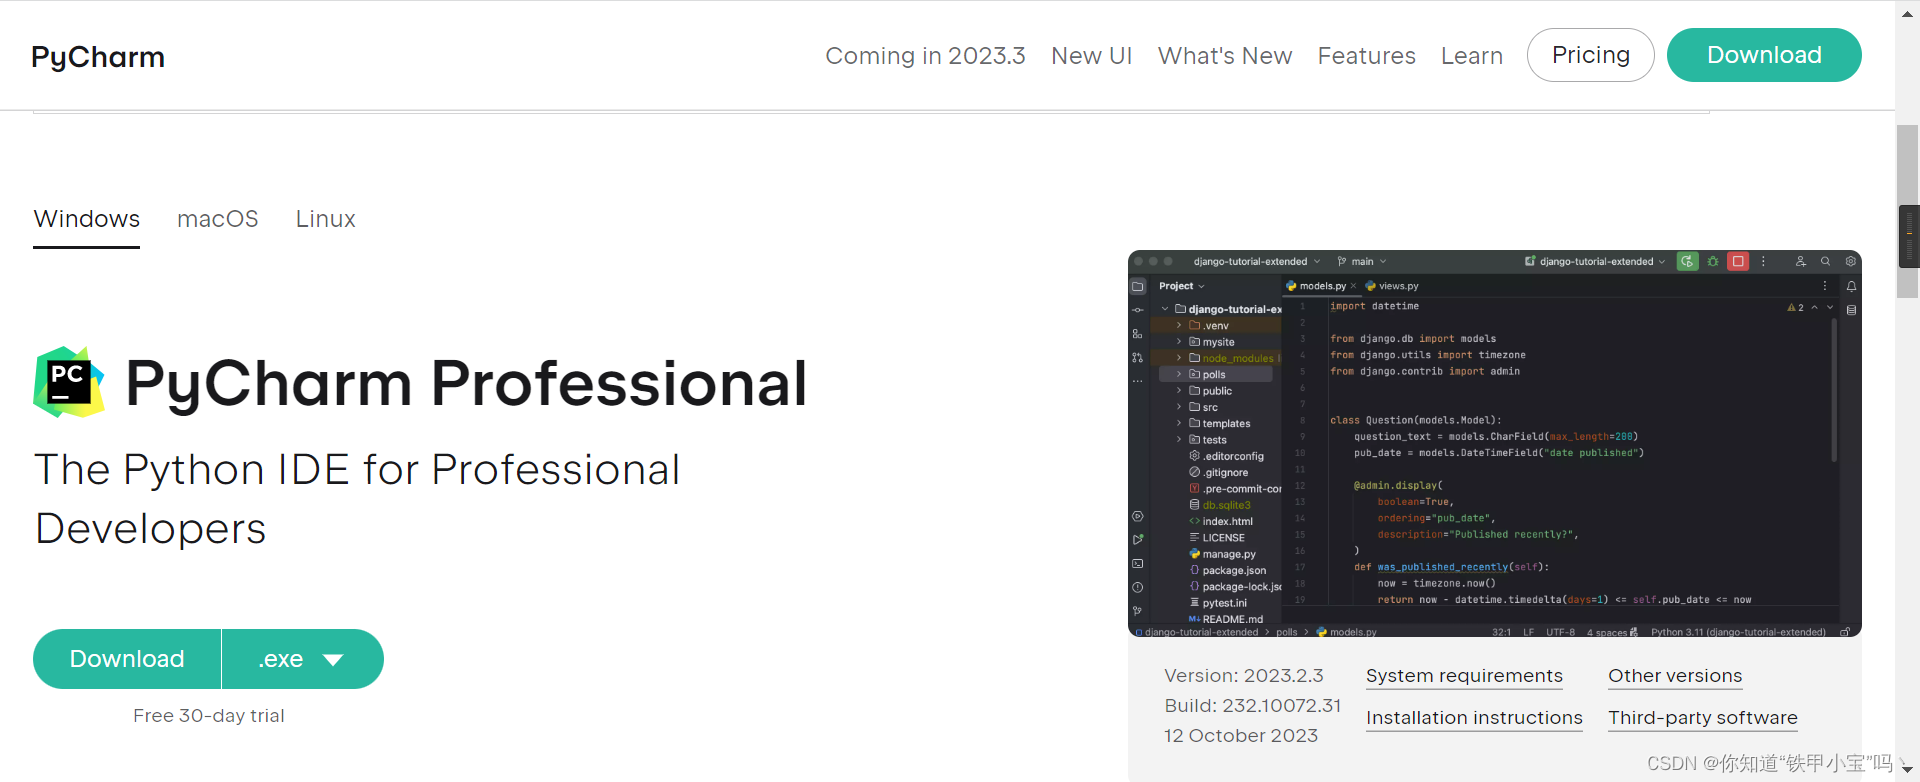The width and height of the screenshot is (1920, 782).
Task: Click the read-only lock icon in status bar
Action: pyautogui.click(x=1845, y=632)
